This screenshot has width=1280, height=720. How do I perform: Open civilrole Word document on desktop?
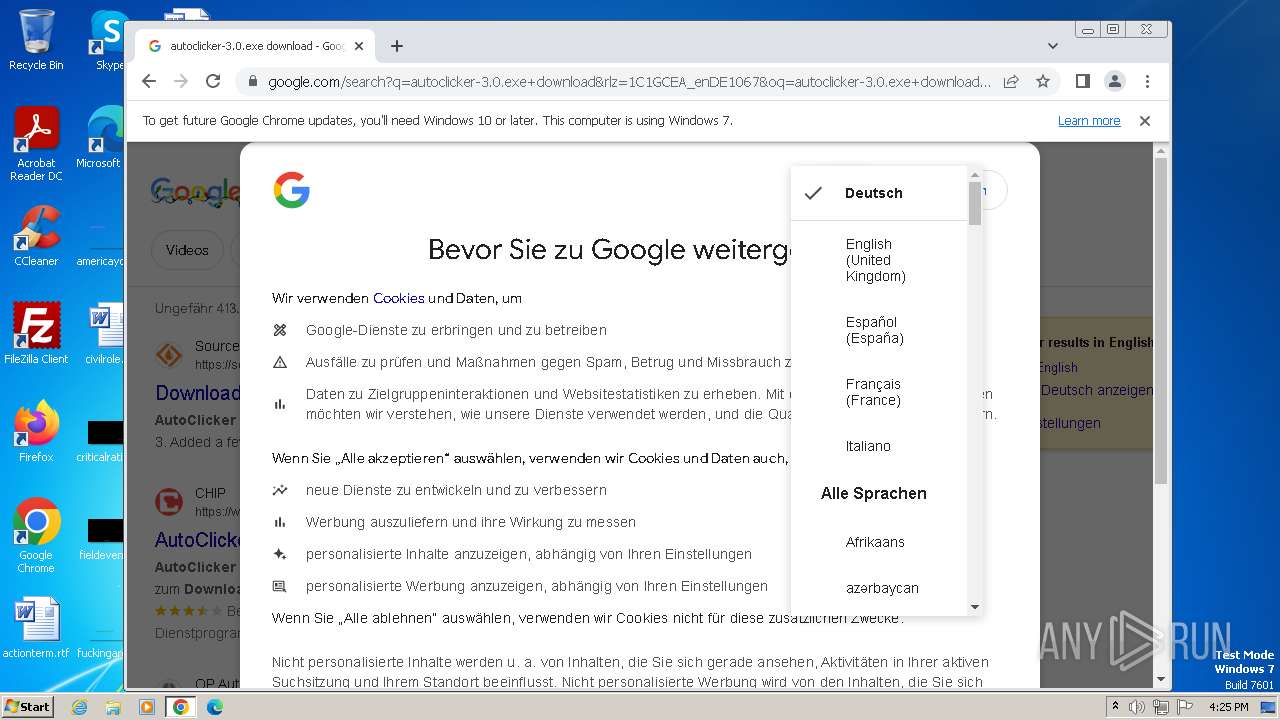tap(104, 333)
